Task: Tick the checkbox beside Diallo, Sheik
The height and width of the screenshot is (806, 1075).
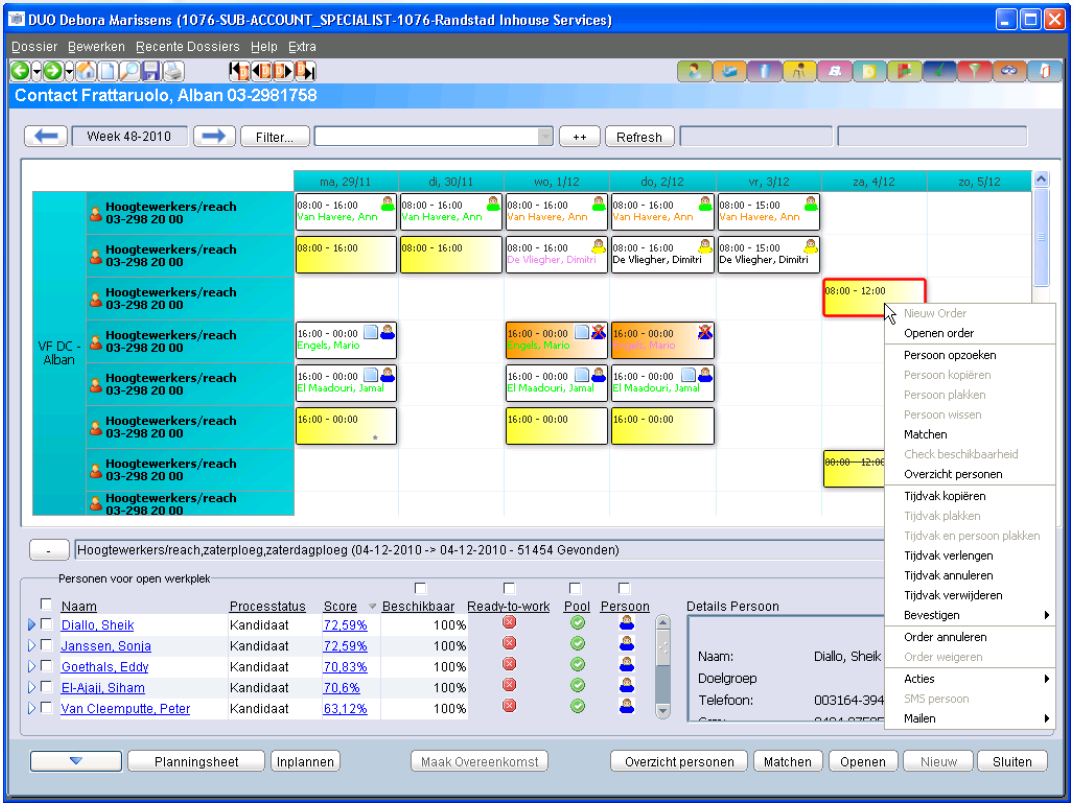Action: coord(46,625)
